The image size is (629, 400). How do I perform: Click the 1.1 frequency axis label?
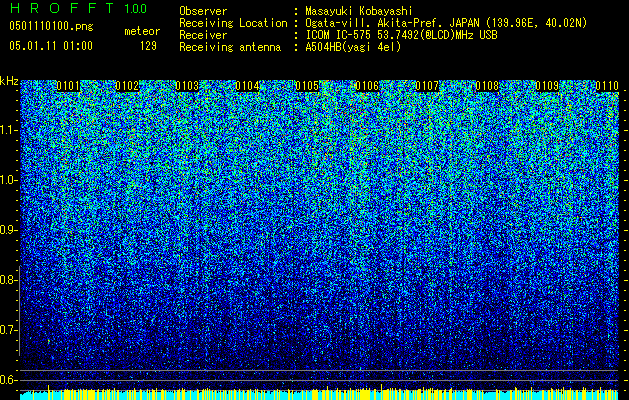coord(9,130)
